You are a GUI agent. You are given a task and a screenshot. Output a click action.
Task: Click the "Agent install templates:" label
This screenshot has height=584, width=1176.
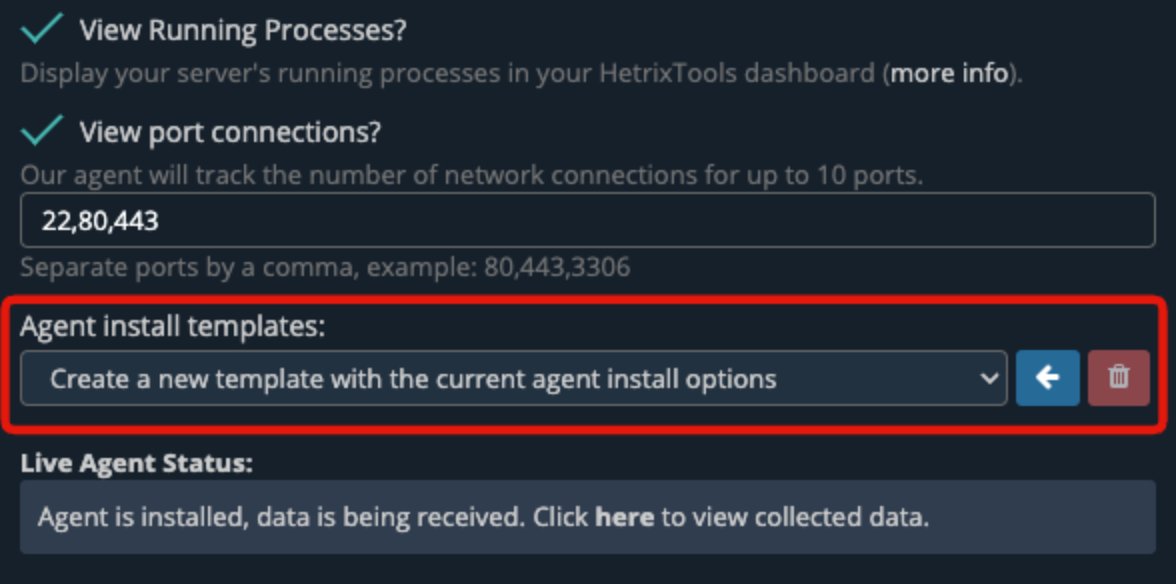[173, 327]
